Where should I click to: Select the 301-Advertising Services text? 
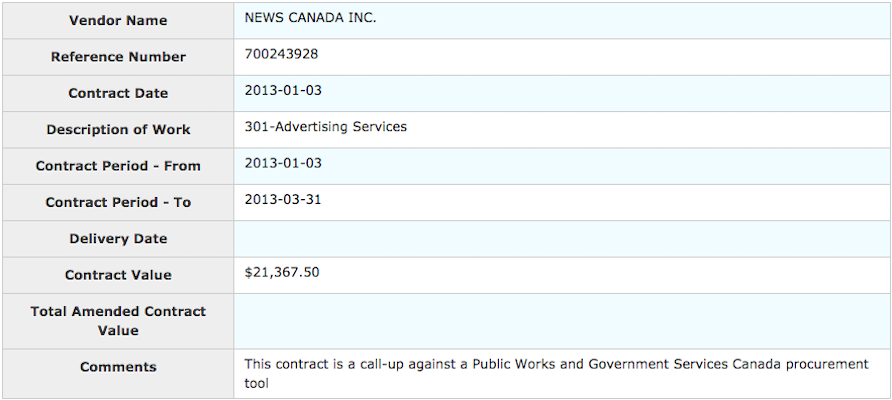point(325,127)
